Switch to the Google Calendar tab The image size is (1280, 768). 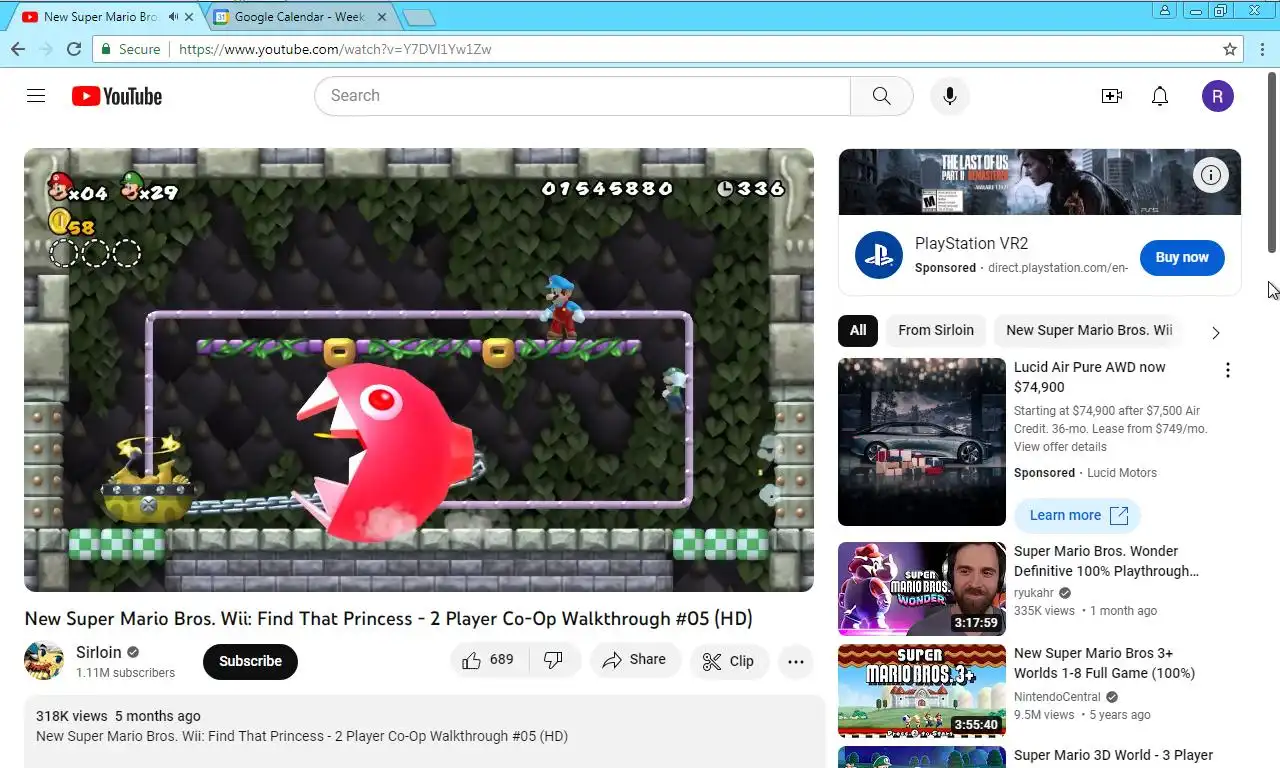(299, 17)
